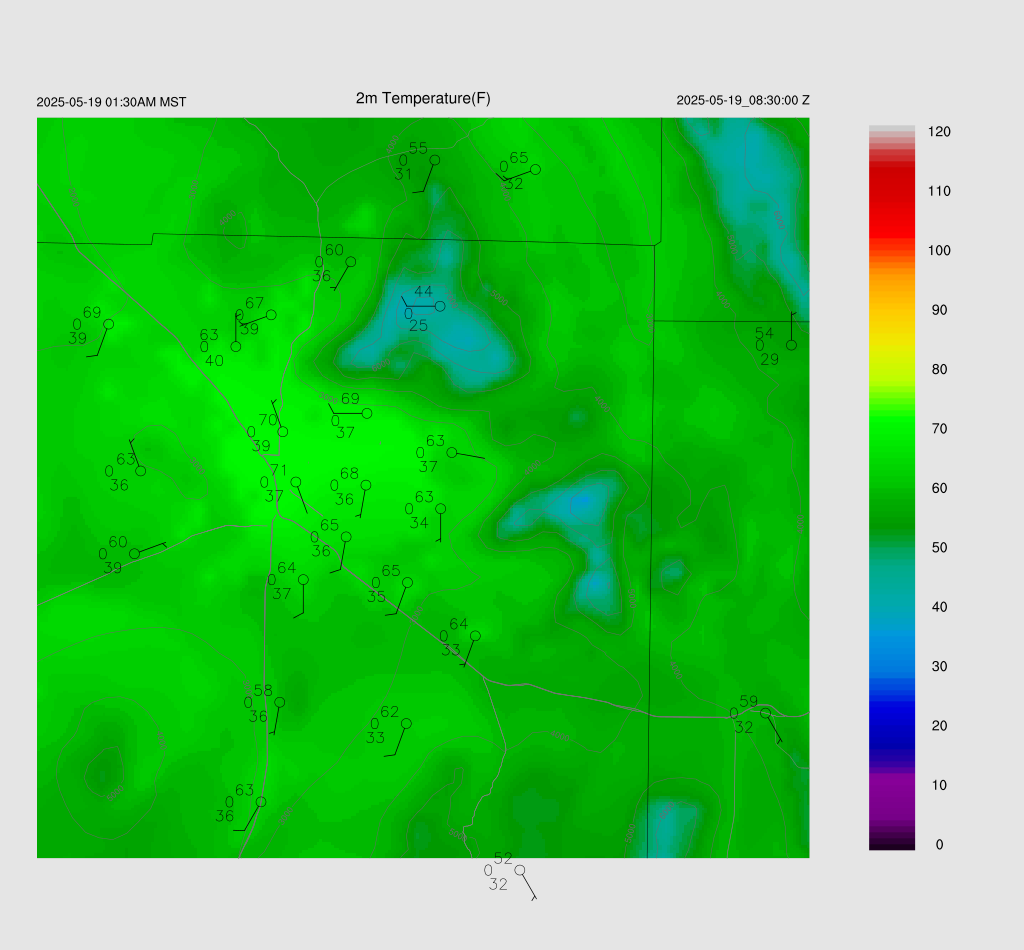The image size is (1024, 950).
Task: Click the station temperature reading 44
Action: point(423,292)
